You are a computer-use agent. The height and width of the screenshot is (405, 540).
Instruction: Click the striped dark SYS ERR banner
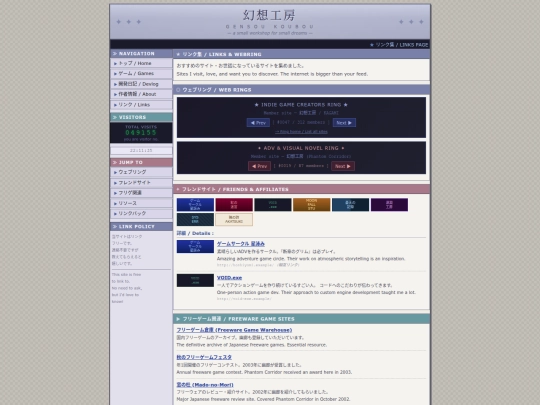click(195, 219)
